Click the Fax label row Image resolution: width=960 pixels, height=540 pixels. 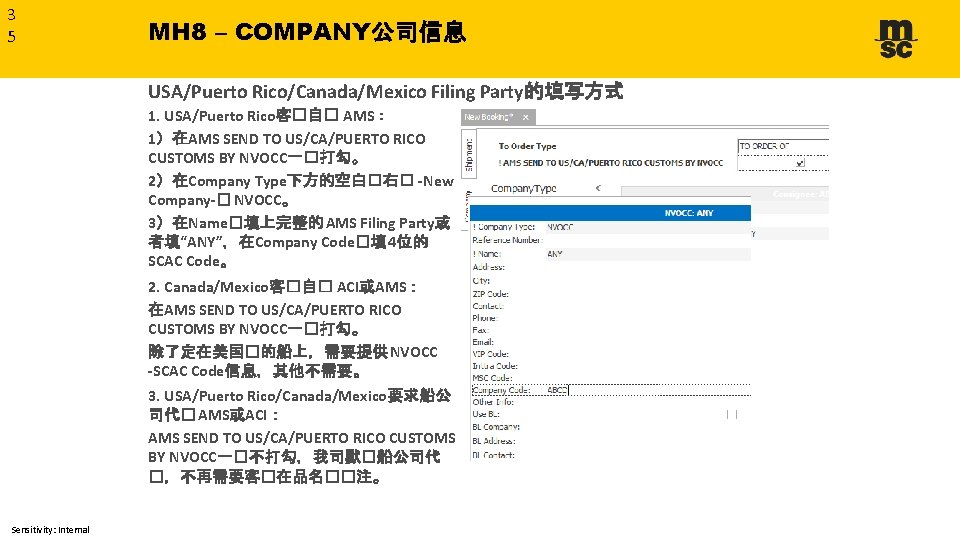click(x=480, y=330)
